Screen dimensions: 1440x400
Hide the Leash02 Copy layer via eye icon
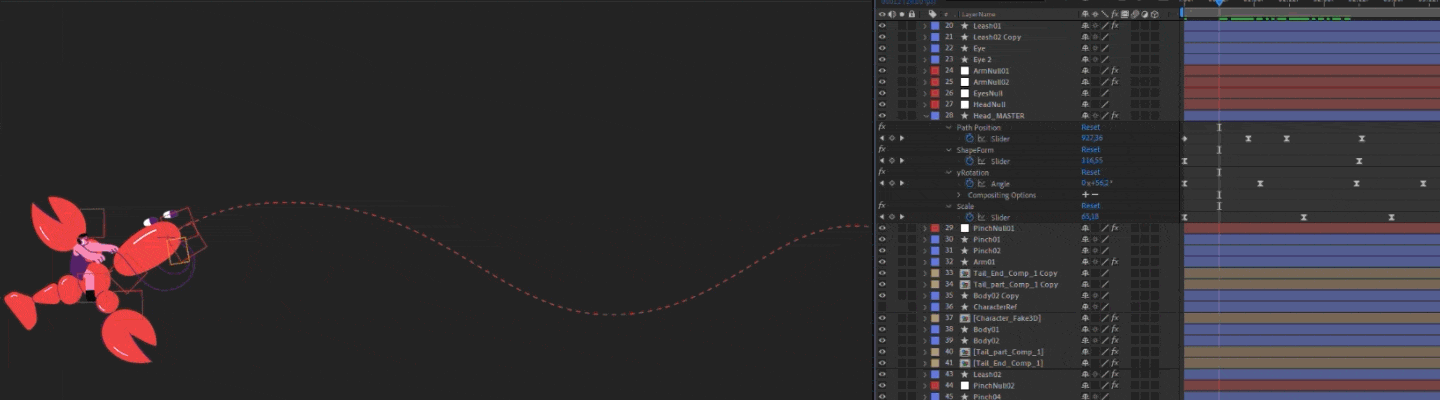[882, 37]
